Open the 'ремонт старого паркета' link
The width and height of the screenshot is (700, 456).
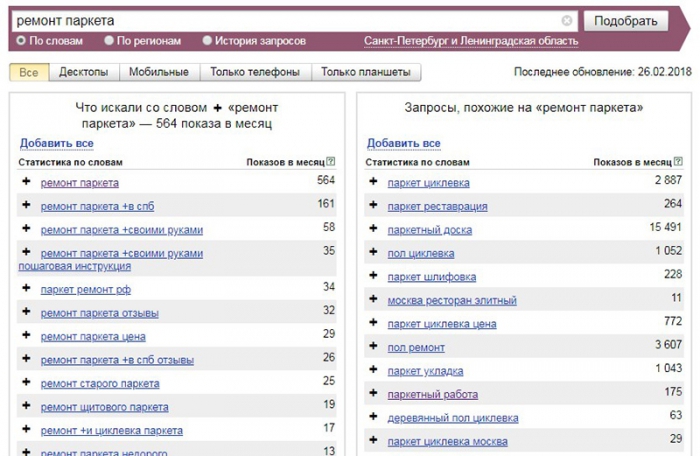click(x=100, y=384)
